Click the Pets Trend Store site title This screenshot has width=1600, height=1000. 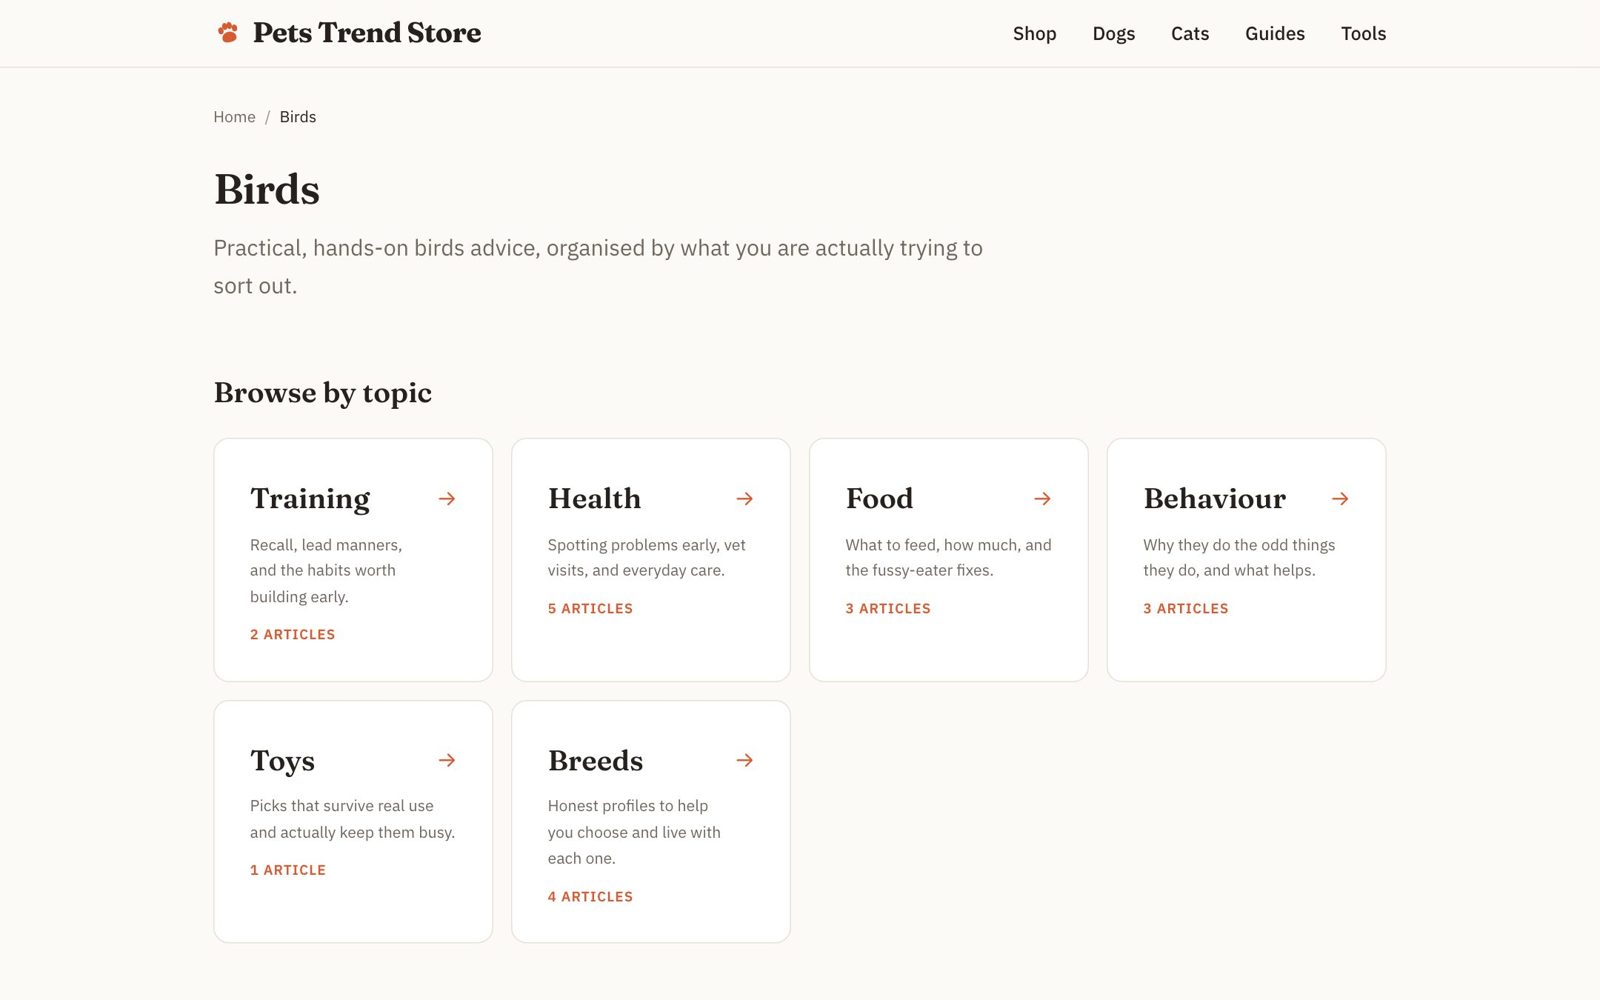[367, 33]
